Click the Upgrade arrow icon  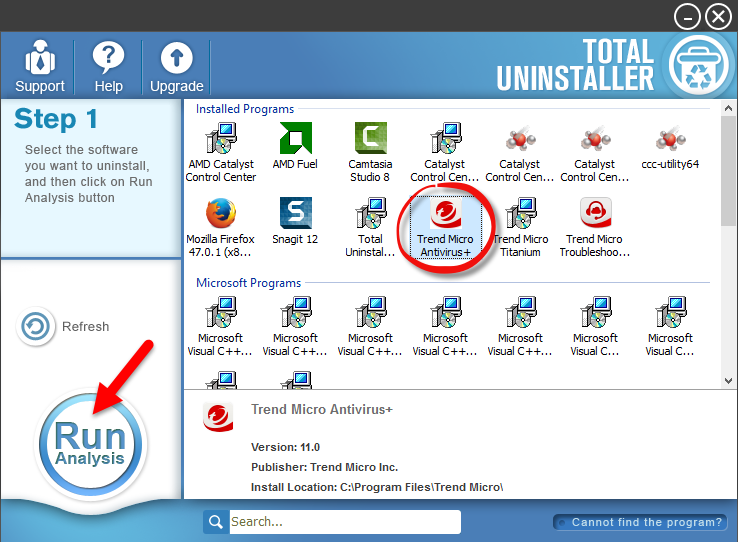click(x=176, y=58)
